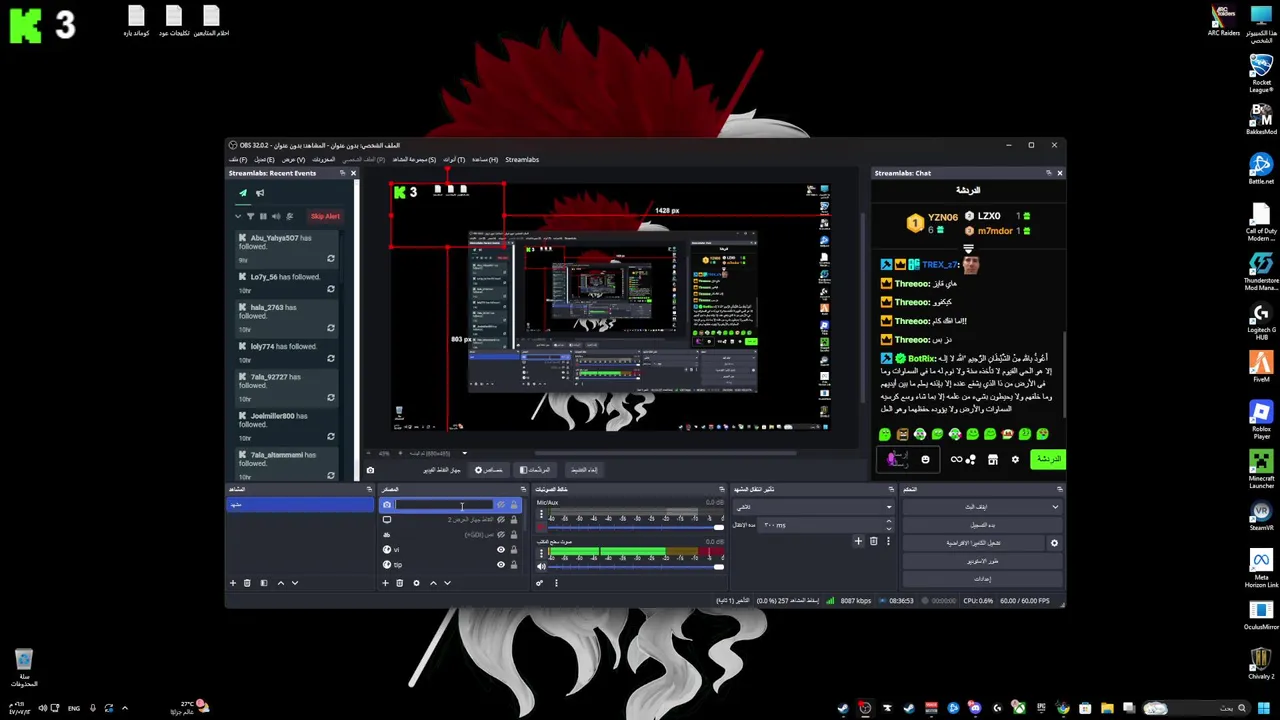Expand the Recent Events chevron dropdown
1280x720 pixels.
pyautogui.click(x=238, y=216)
